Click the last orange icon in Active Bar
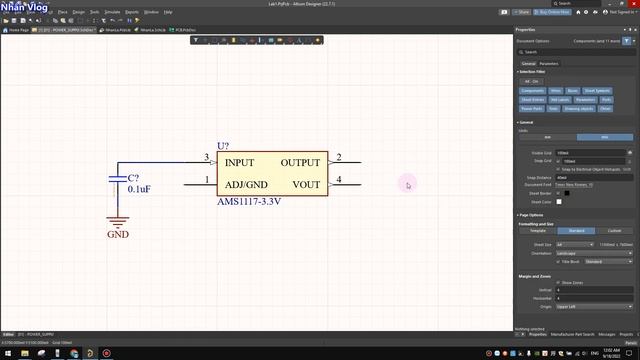This screenshot has height=360, width=640. (318, 40)
